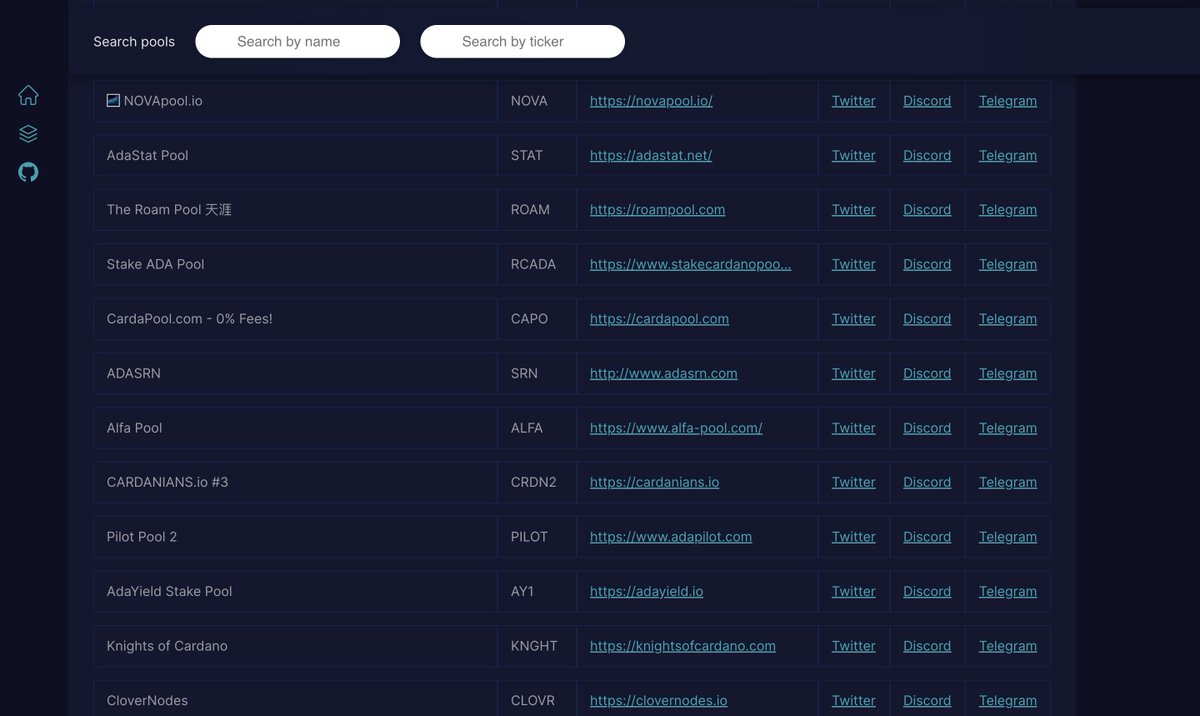Open the layers stack icon in sidebar

point(28,134)
